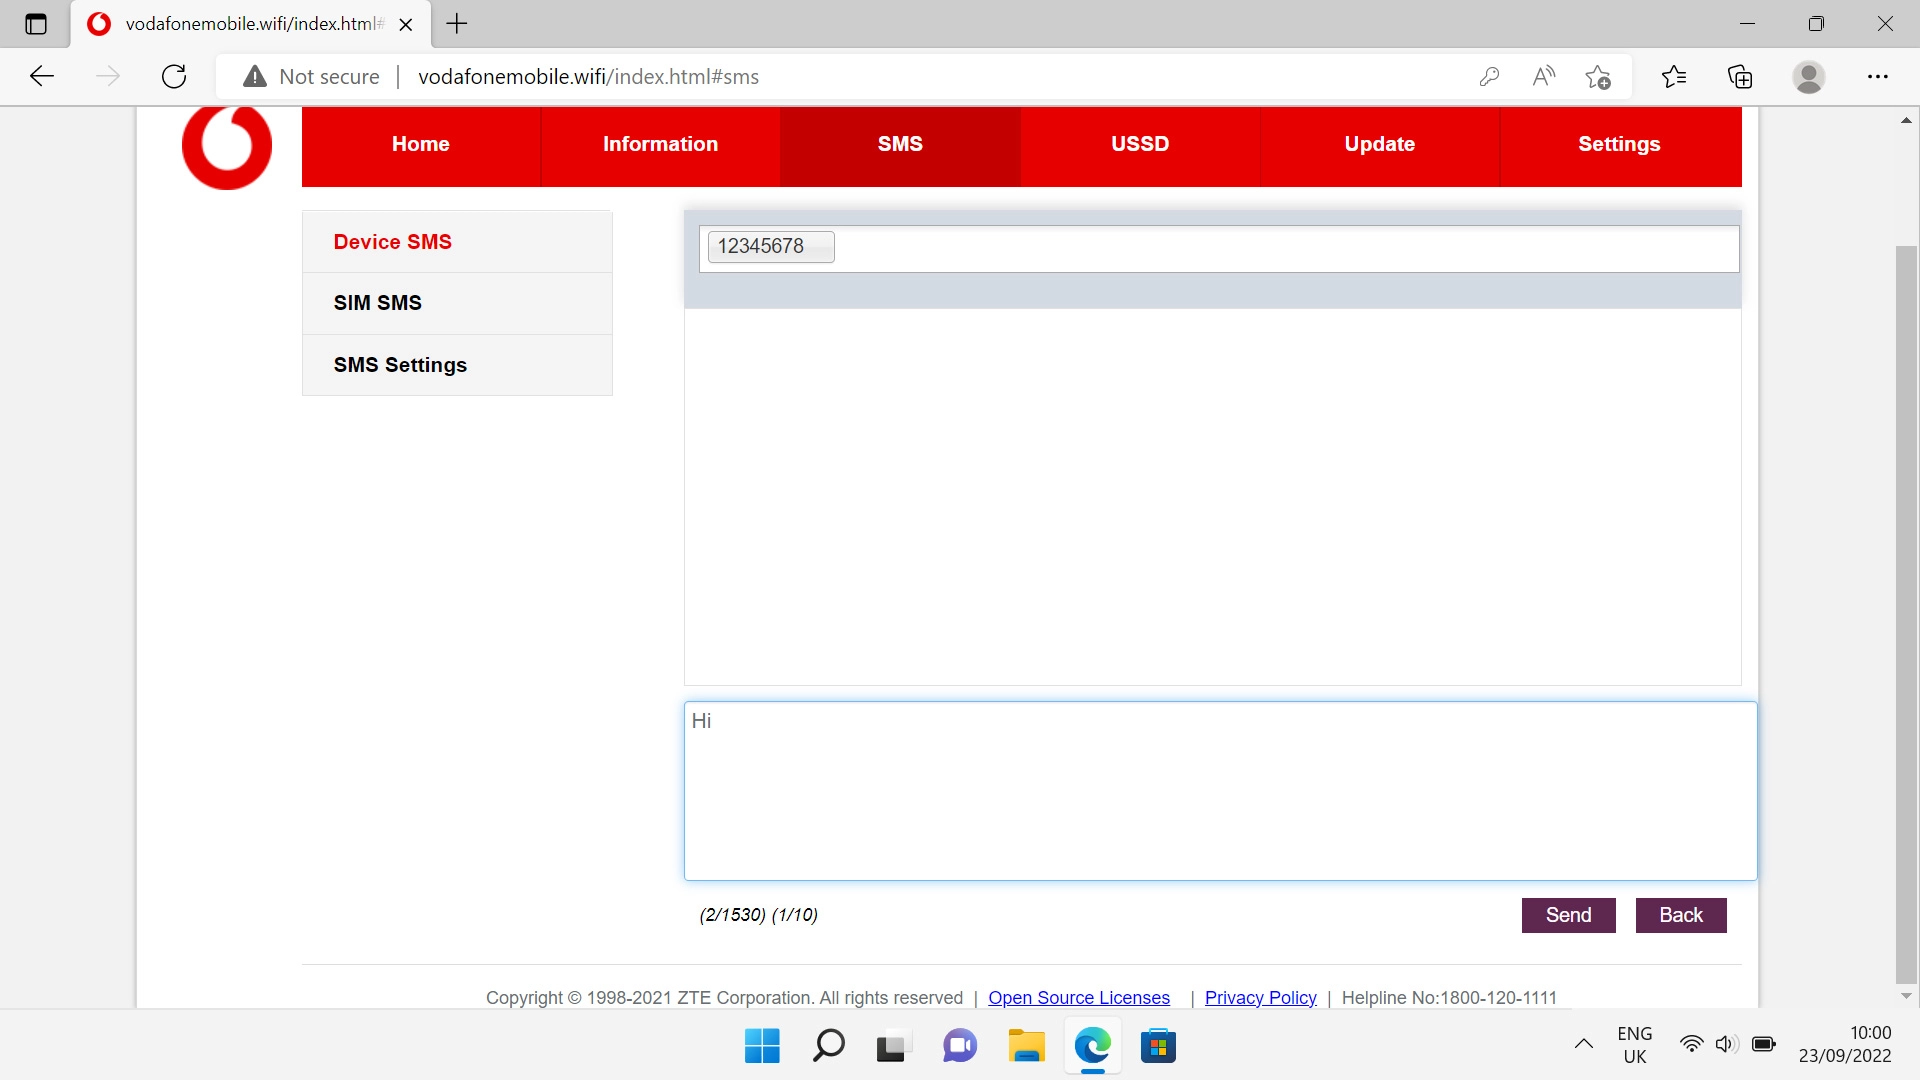Show hidden system tray icons
Image resolution: width=1920 pixels, height=1080 pixels.
tap(1584, 1045)
